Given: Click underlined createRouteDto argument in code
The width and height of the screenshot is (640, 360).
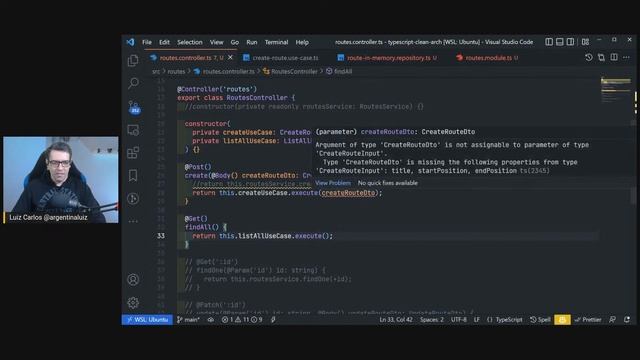Looking at the screenshot, I should (348, 193).
